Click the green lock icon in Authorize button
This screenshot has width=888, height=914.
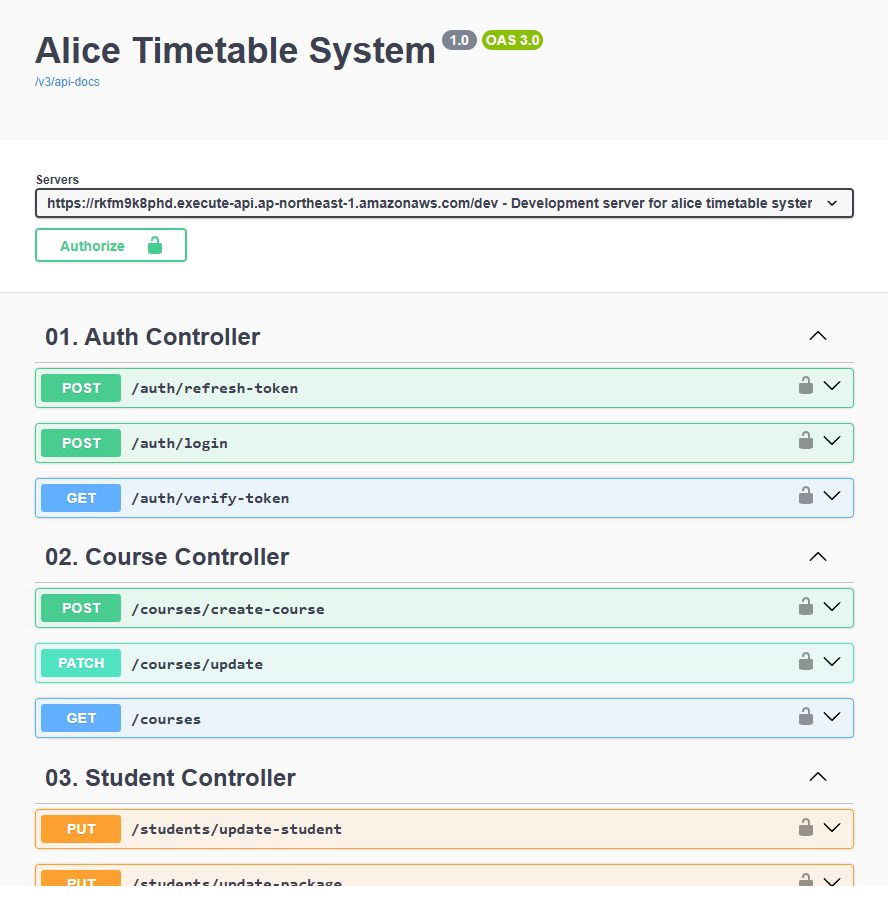point(155,245)
